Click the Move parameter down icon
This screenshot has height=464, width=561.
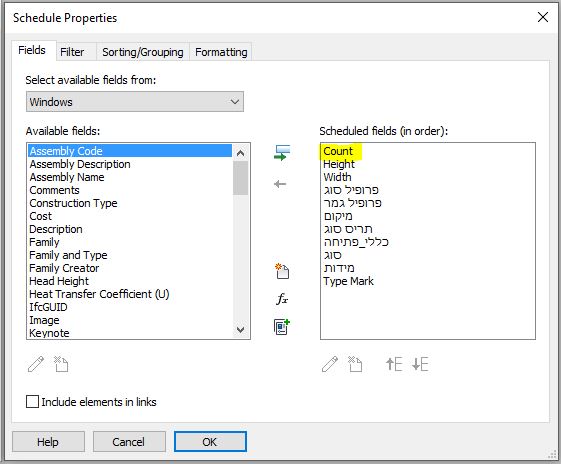(x=420, y=364)
